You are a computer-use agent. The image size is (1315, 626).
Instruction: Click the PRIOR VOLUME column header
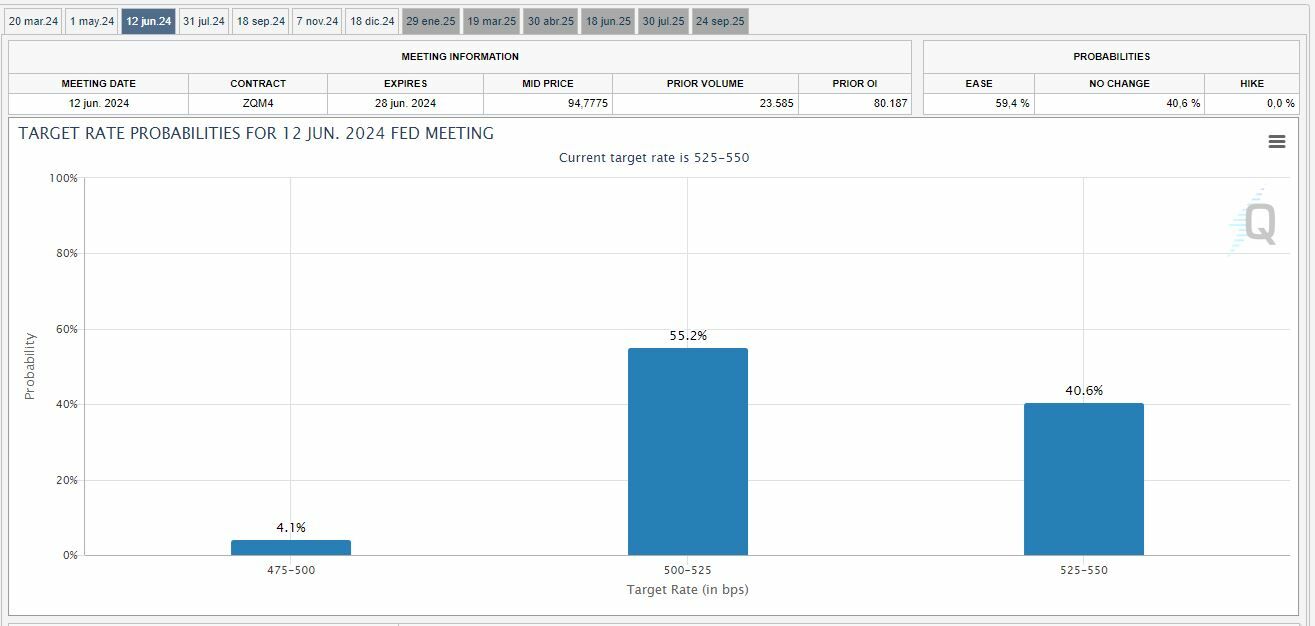[x=705, y=84]
